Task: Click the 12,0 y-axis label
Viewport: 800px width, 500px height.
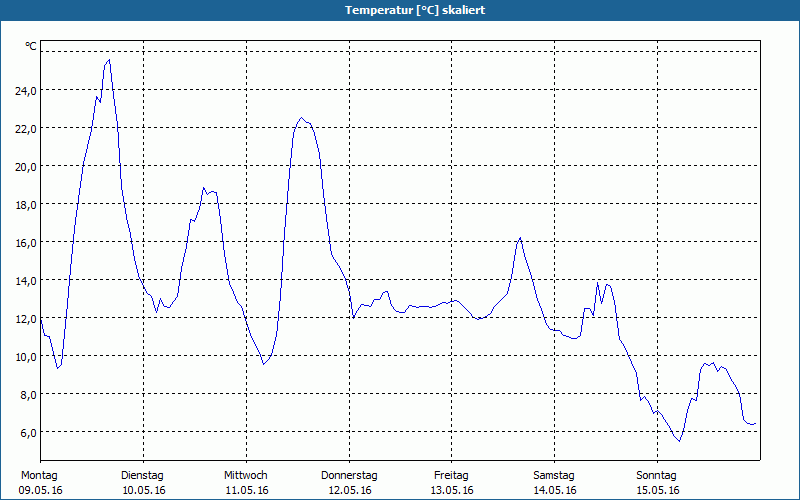Action: (26, 319)
